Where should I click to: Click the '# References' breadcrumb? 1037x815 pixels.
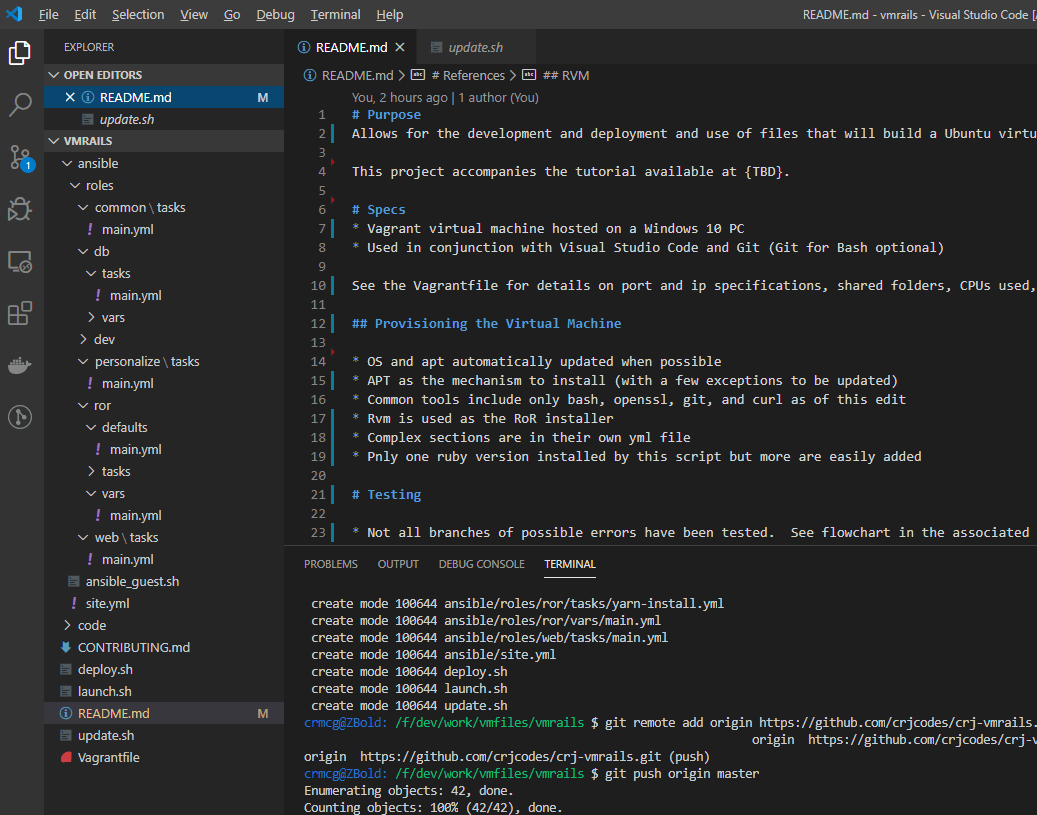pos(468,75)
